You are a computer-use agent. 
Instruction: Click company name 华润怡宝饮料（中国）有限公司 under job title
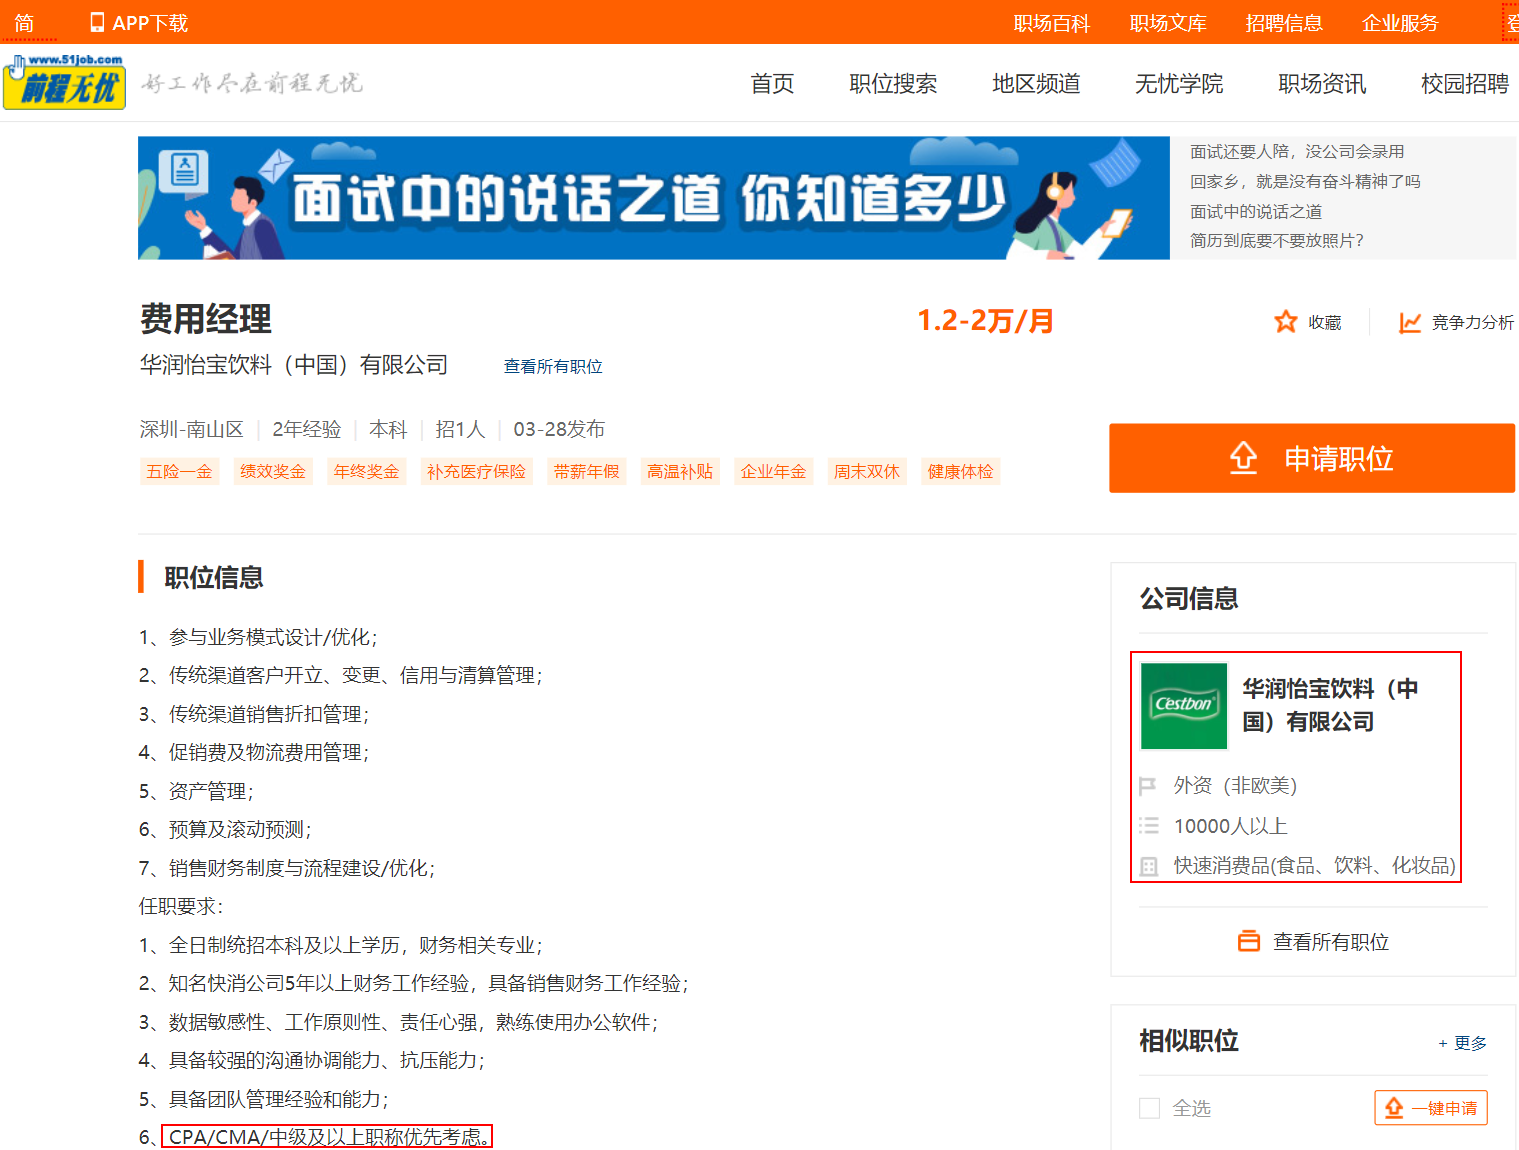(x=294, y=365)
